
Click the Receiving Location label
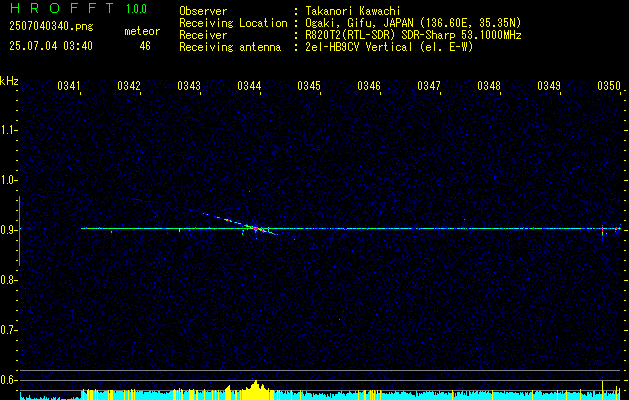click(x=233, y=23)
